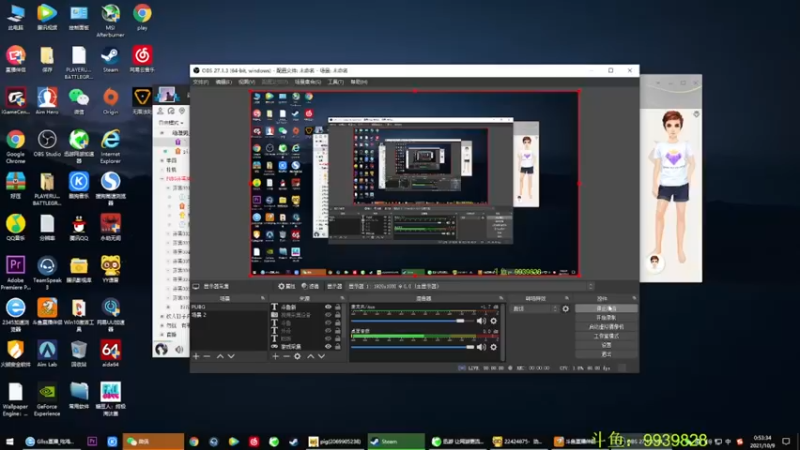800x450 pixels.
Task: Open the scene transition type dropdown
Action: 534,309
